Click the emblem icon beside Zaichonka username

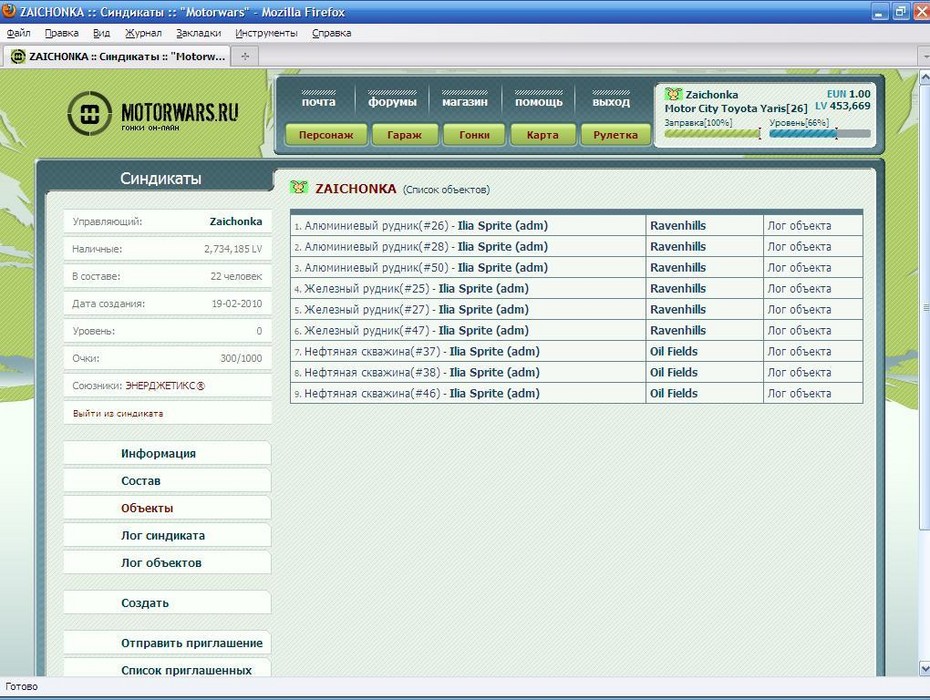[673, 94]
